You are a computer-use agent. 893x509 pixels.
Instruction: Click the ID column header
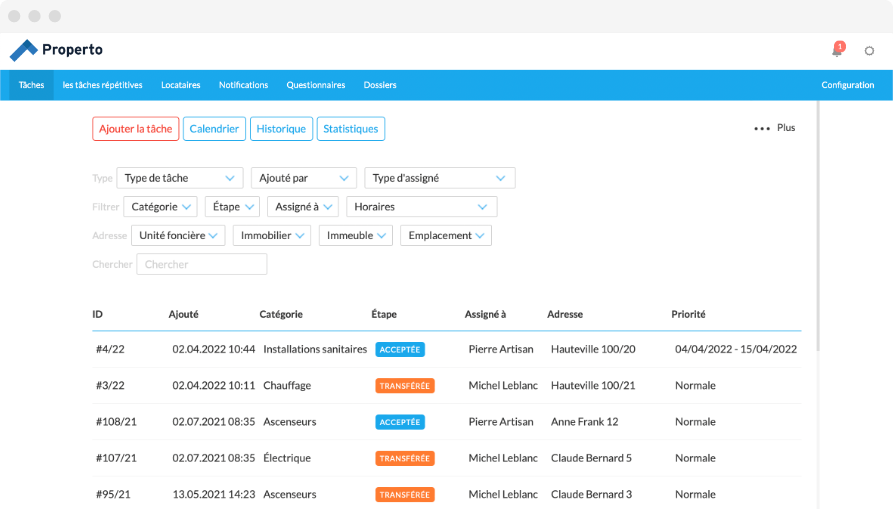(97, 314)
